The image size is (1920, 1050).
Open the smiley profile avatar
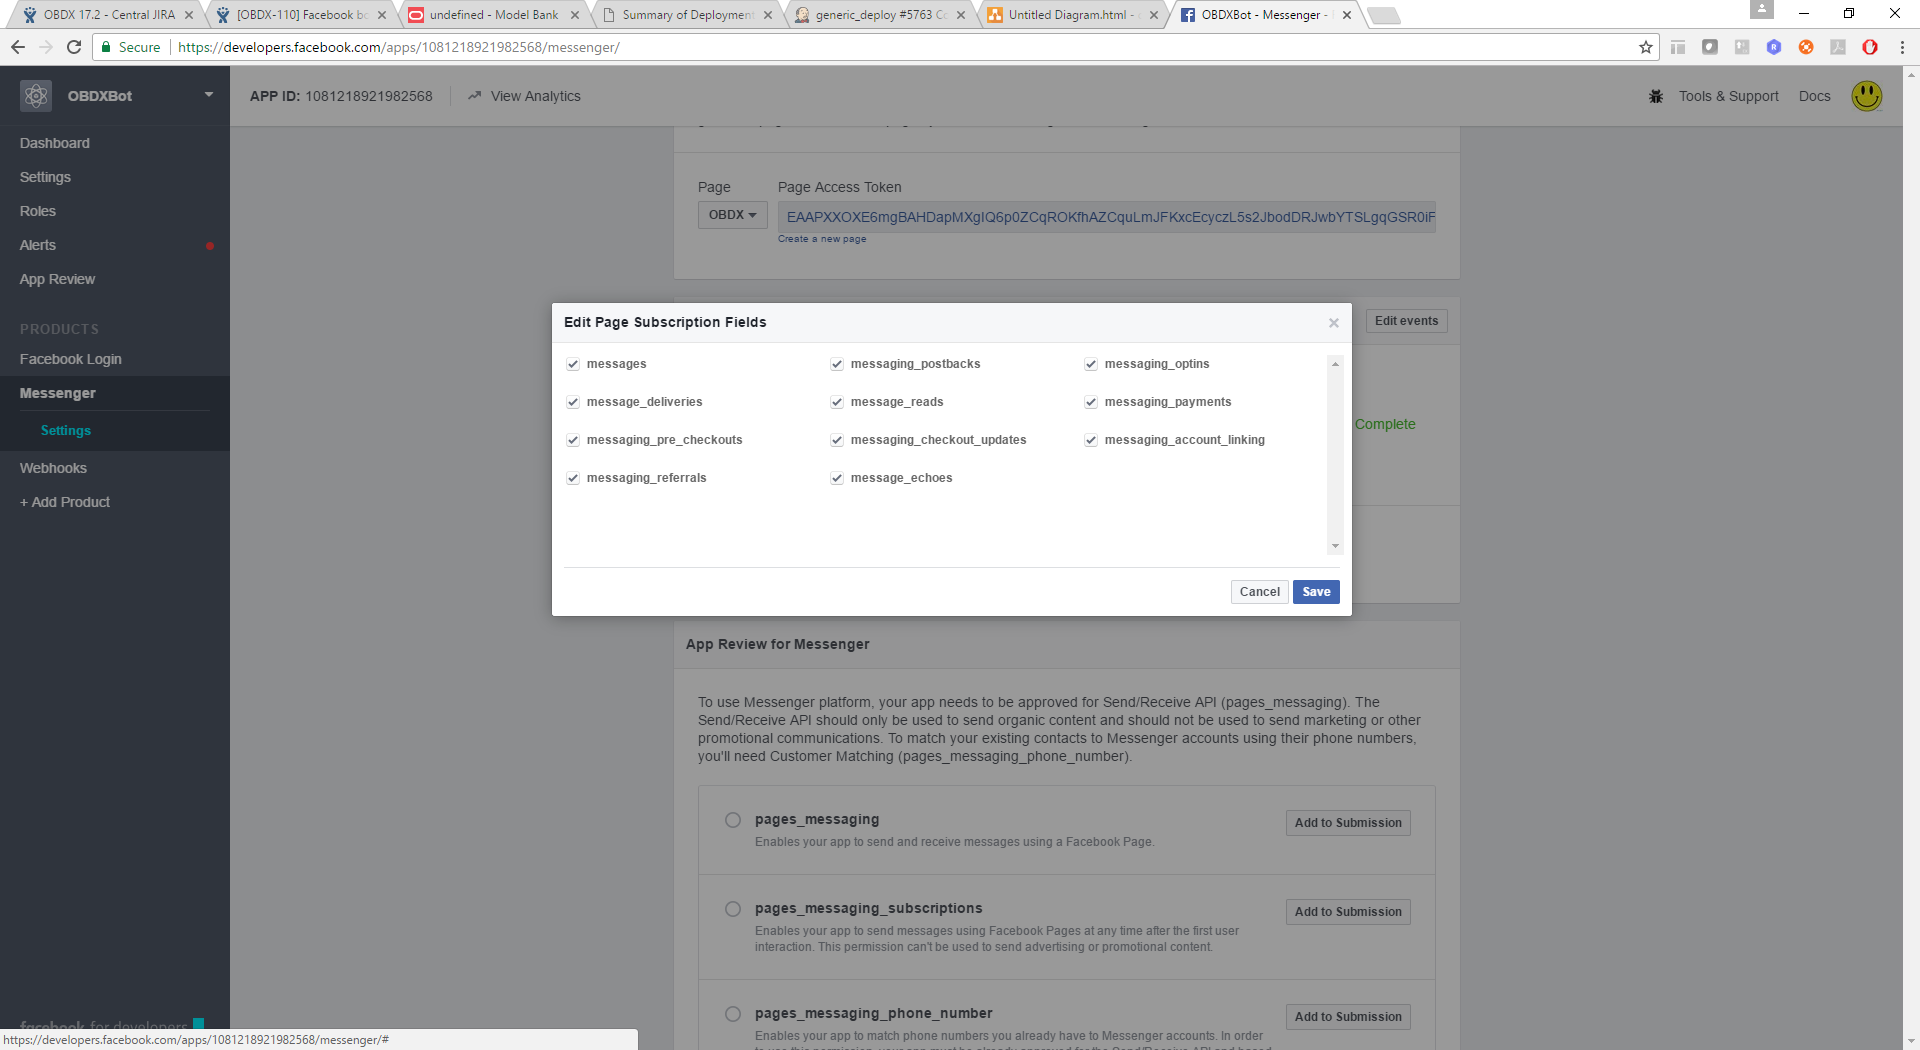click(1867, 96)
